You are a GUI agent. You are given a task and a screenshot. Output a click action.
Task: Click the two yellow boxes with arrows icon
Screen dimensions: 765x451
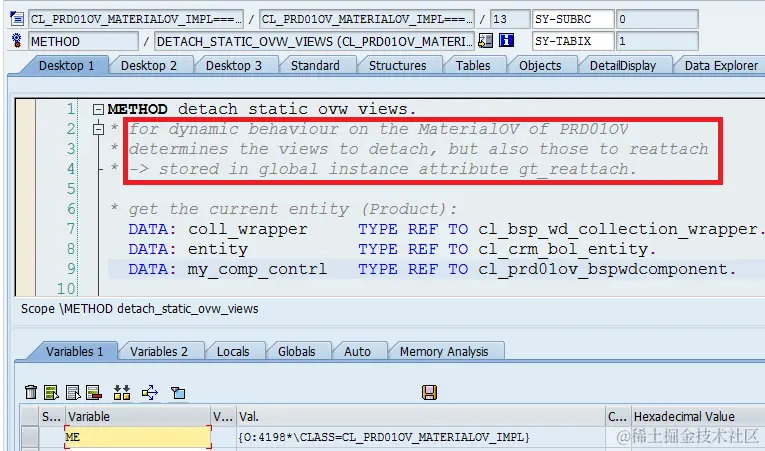122,392
